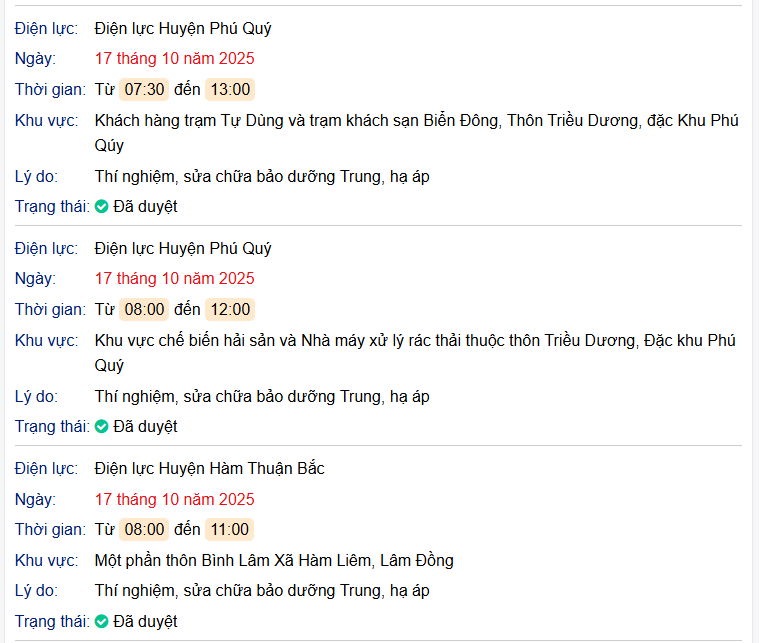Click the red date in the first entry
The image size is (759, 643).
[174, 58]
